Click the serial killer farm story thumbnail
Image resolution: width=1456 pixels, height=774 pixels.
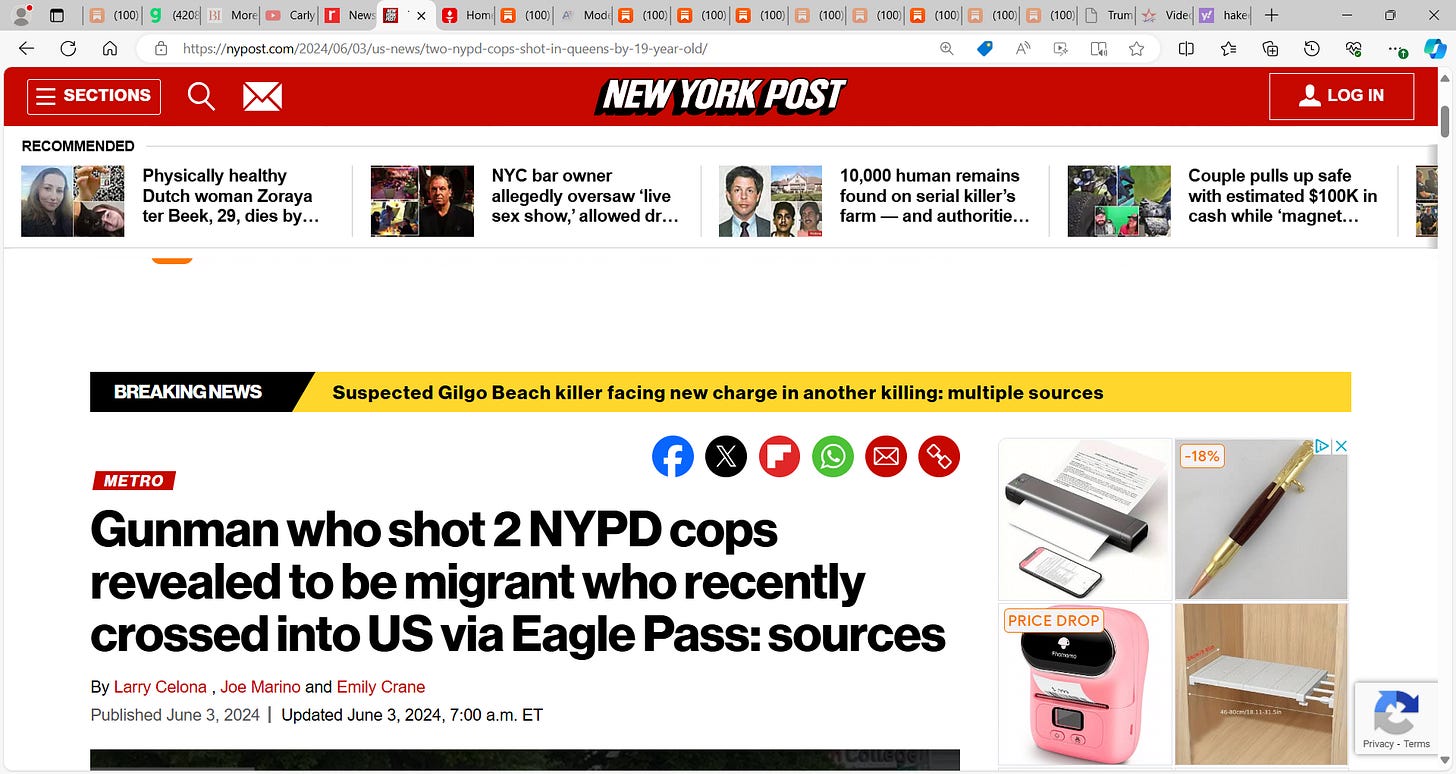[x=770, y=201]
